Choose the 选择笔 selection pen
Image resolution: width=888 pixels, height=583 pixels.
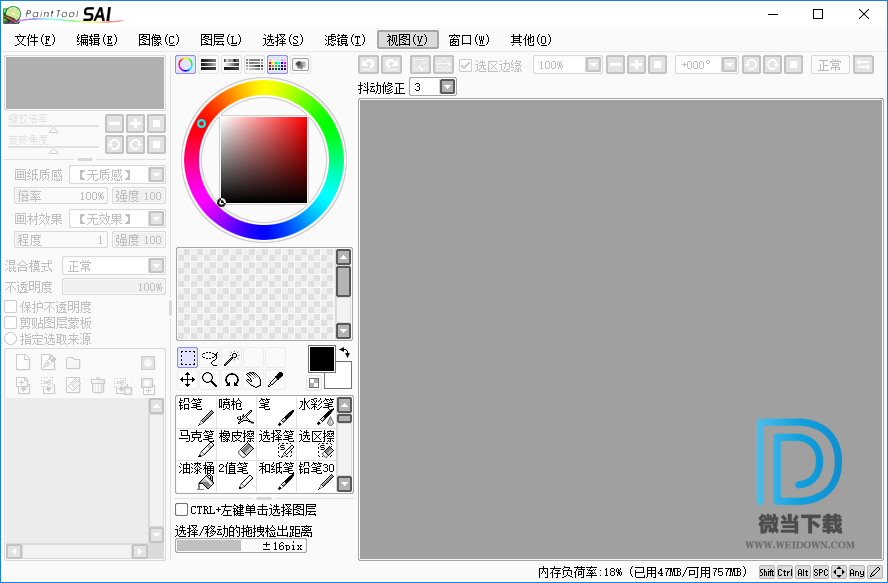click(276, 444)
